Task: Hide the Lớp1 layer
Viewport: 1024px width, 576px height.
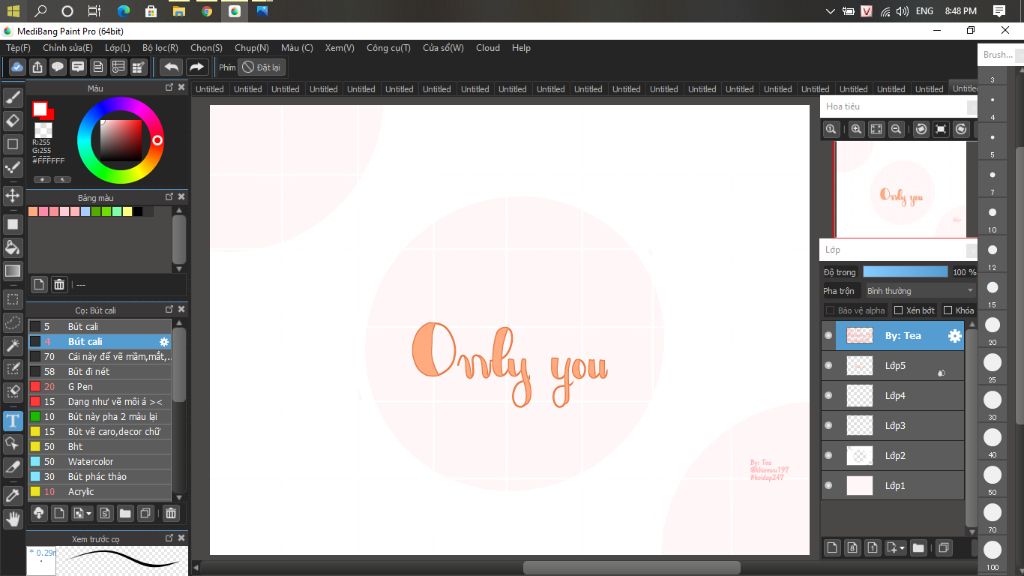Action: pos(829,485)
